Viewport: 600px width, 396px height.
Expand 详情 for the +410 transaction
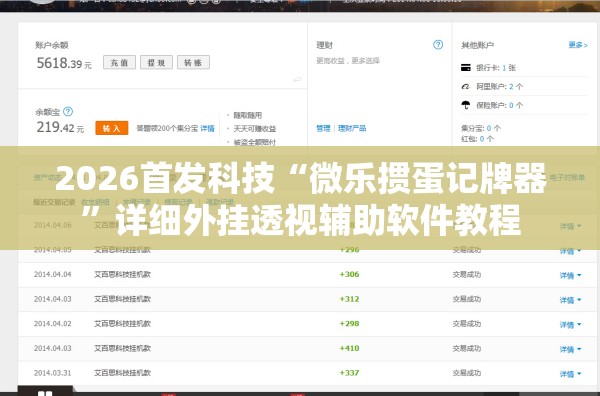[570, 349]
